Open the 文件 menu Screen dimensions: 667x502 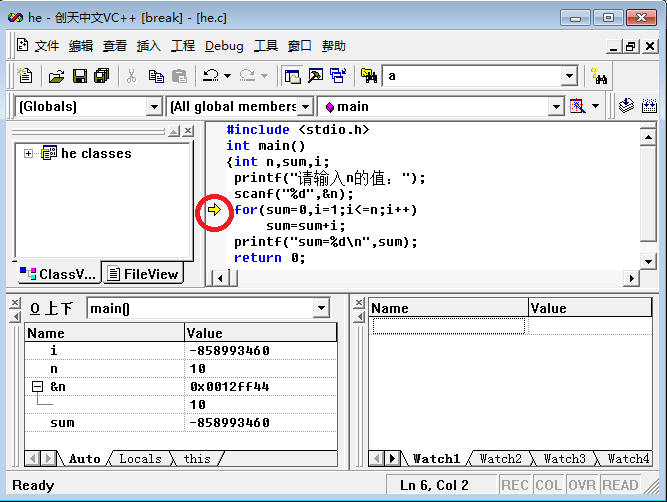pyautogui.click(x=47, y=46)
